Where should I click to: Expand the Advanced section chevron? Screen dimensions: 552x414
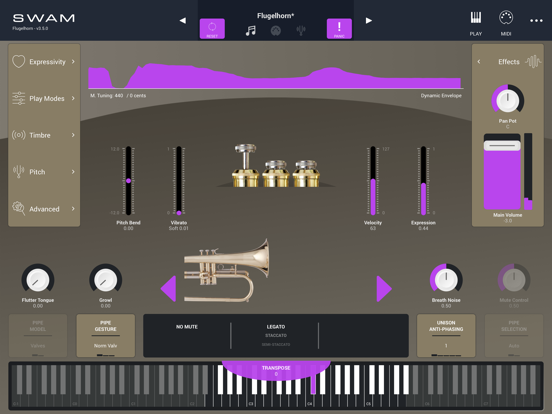tap(73, 208)
